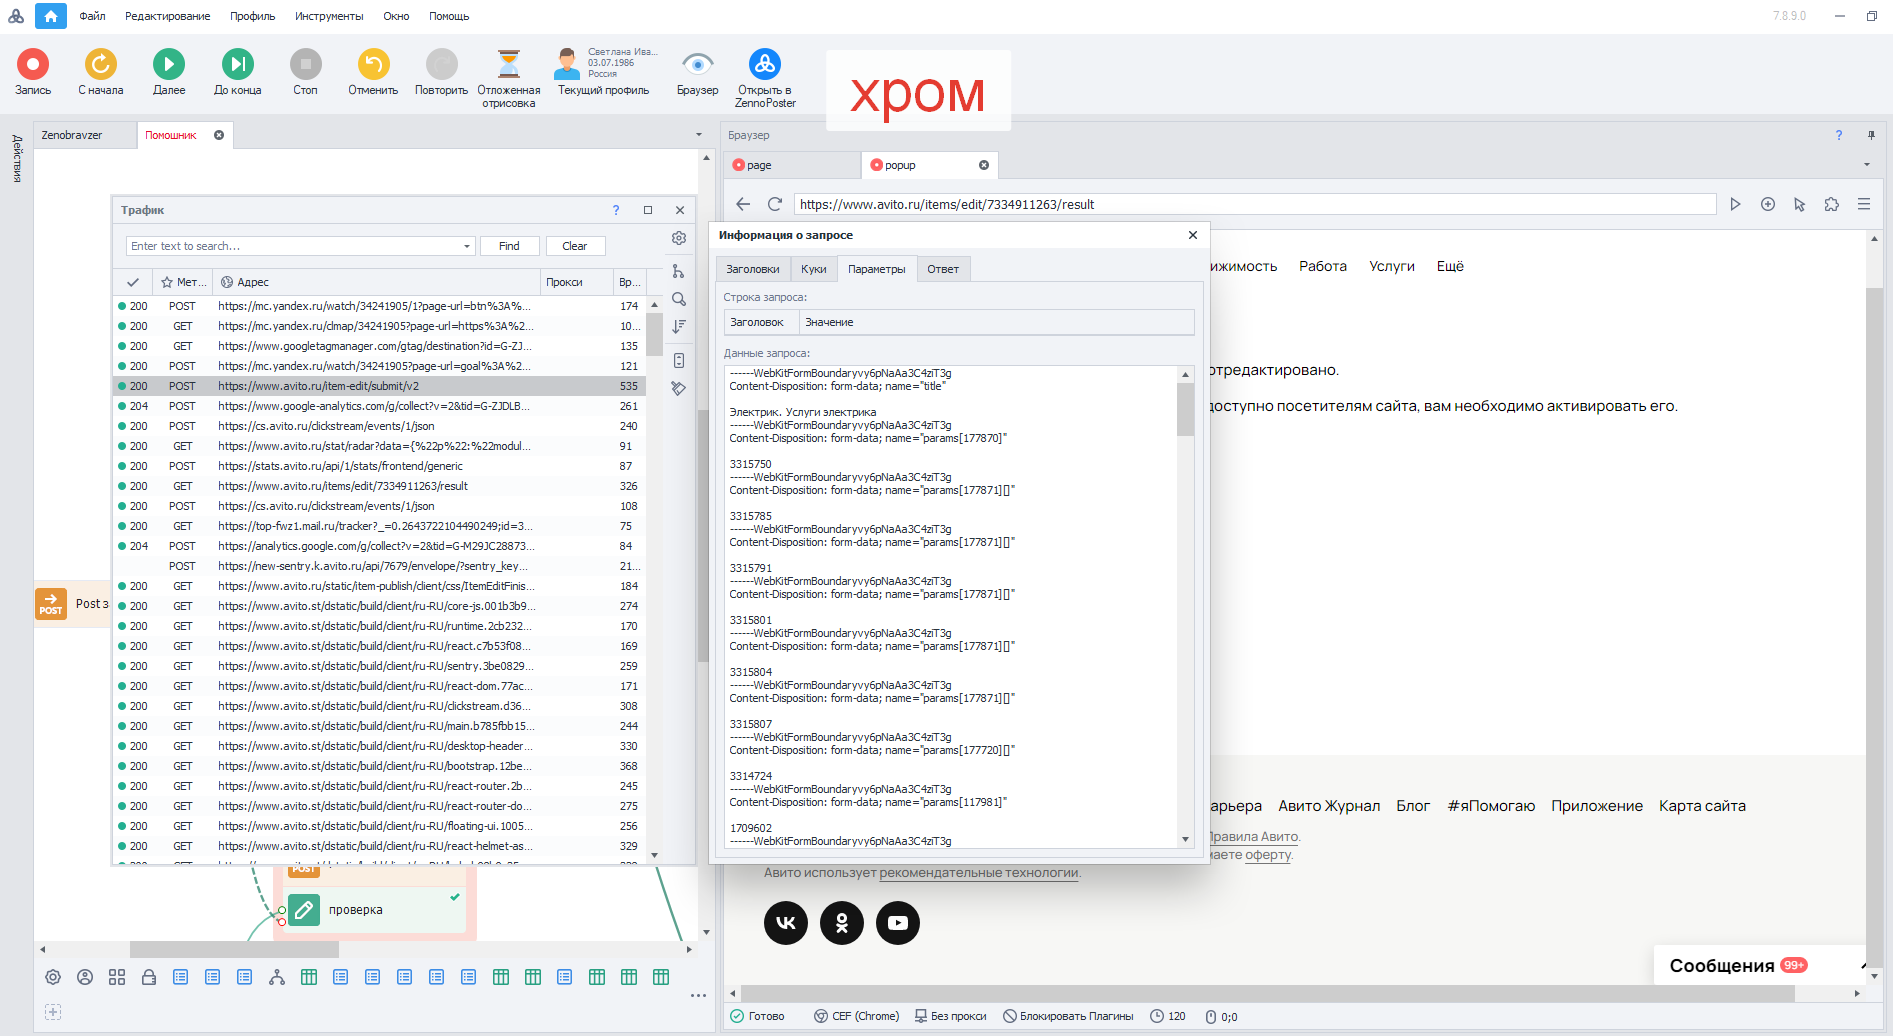
Task: Focus the Трафик search text field
Action: click(294, 246)
